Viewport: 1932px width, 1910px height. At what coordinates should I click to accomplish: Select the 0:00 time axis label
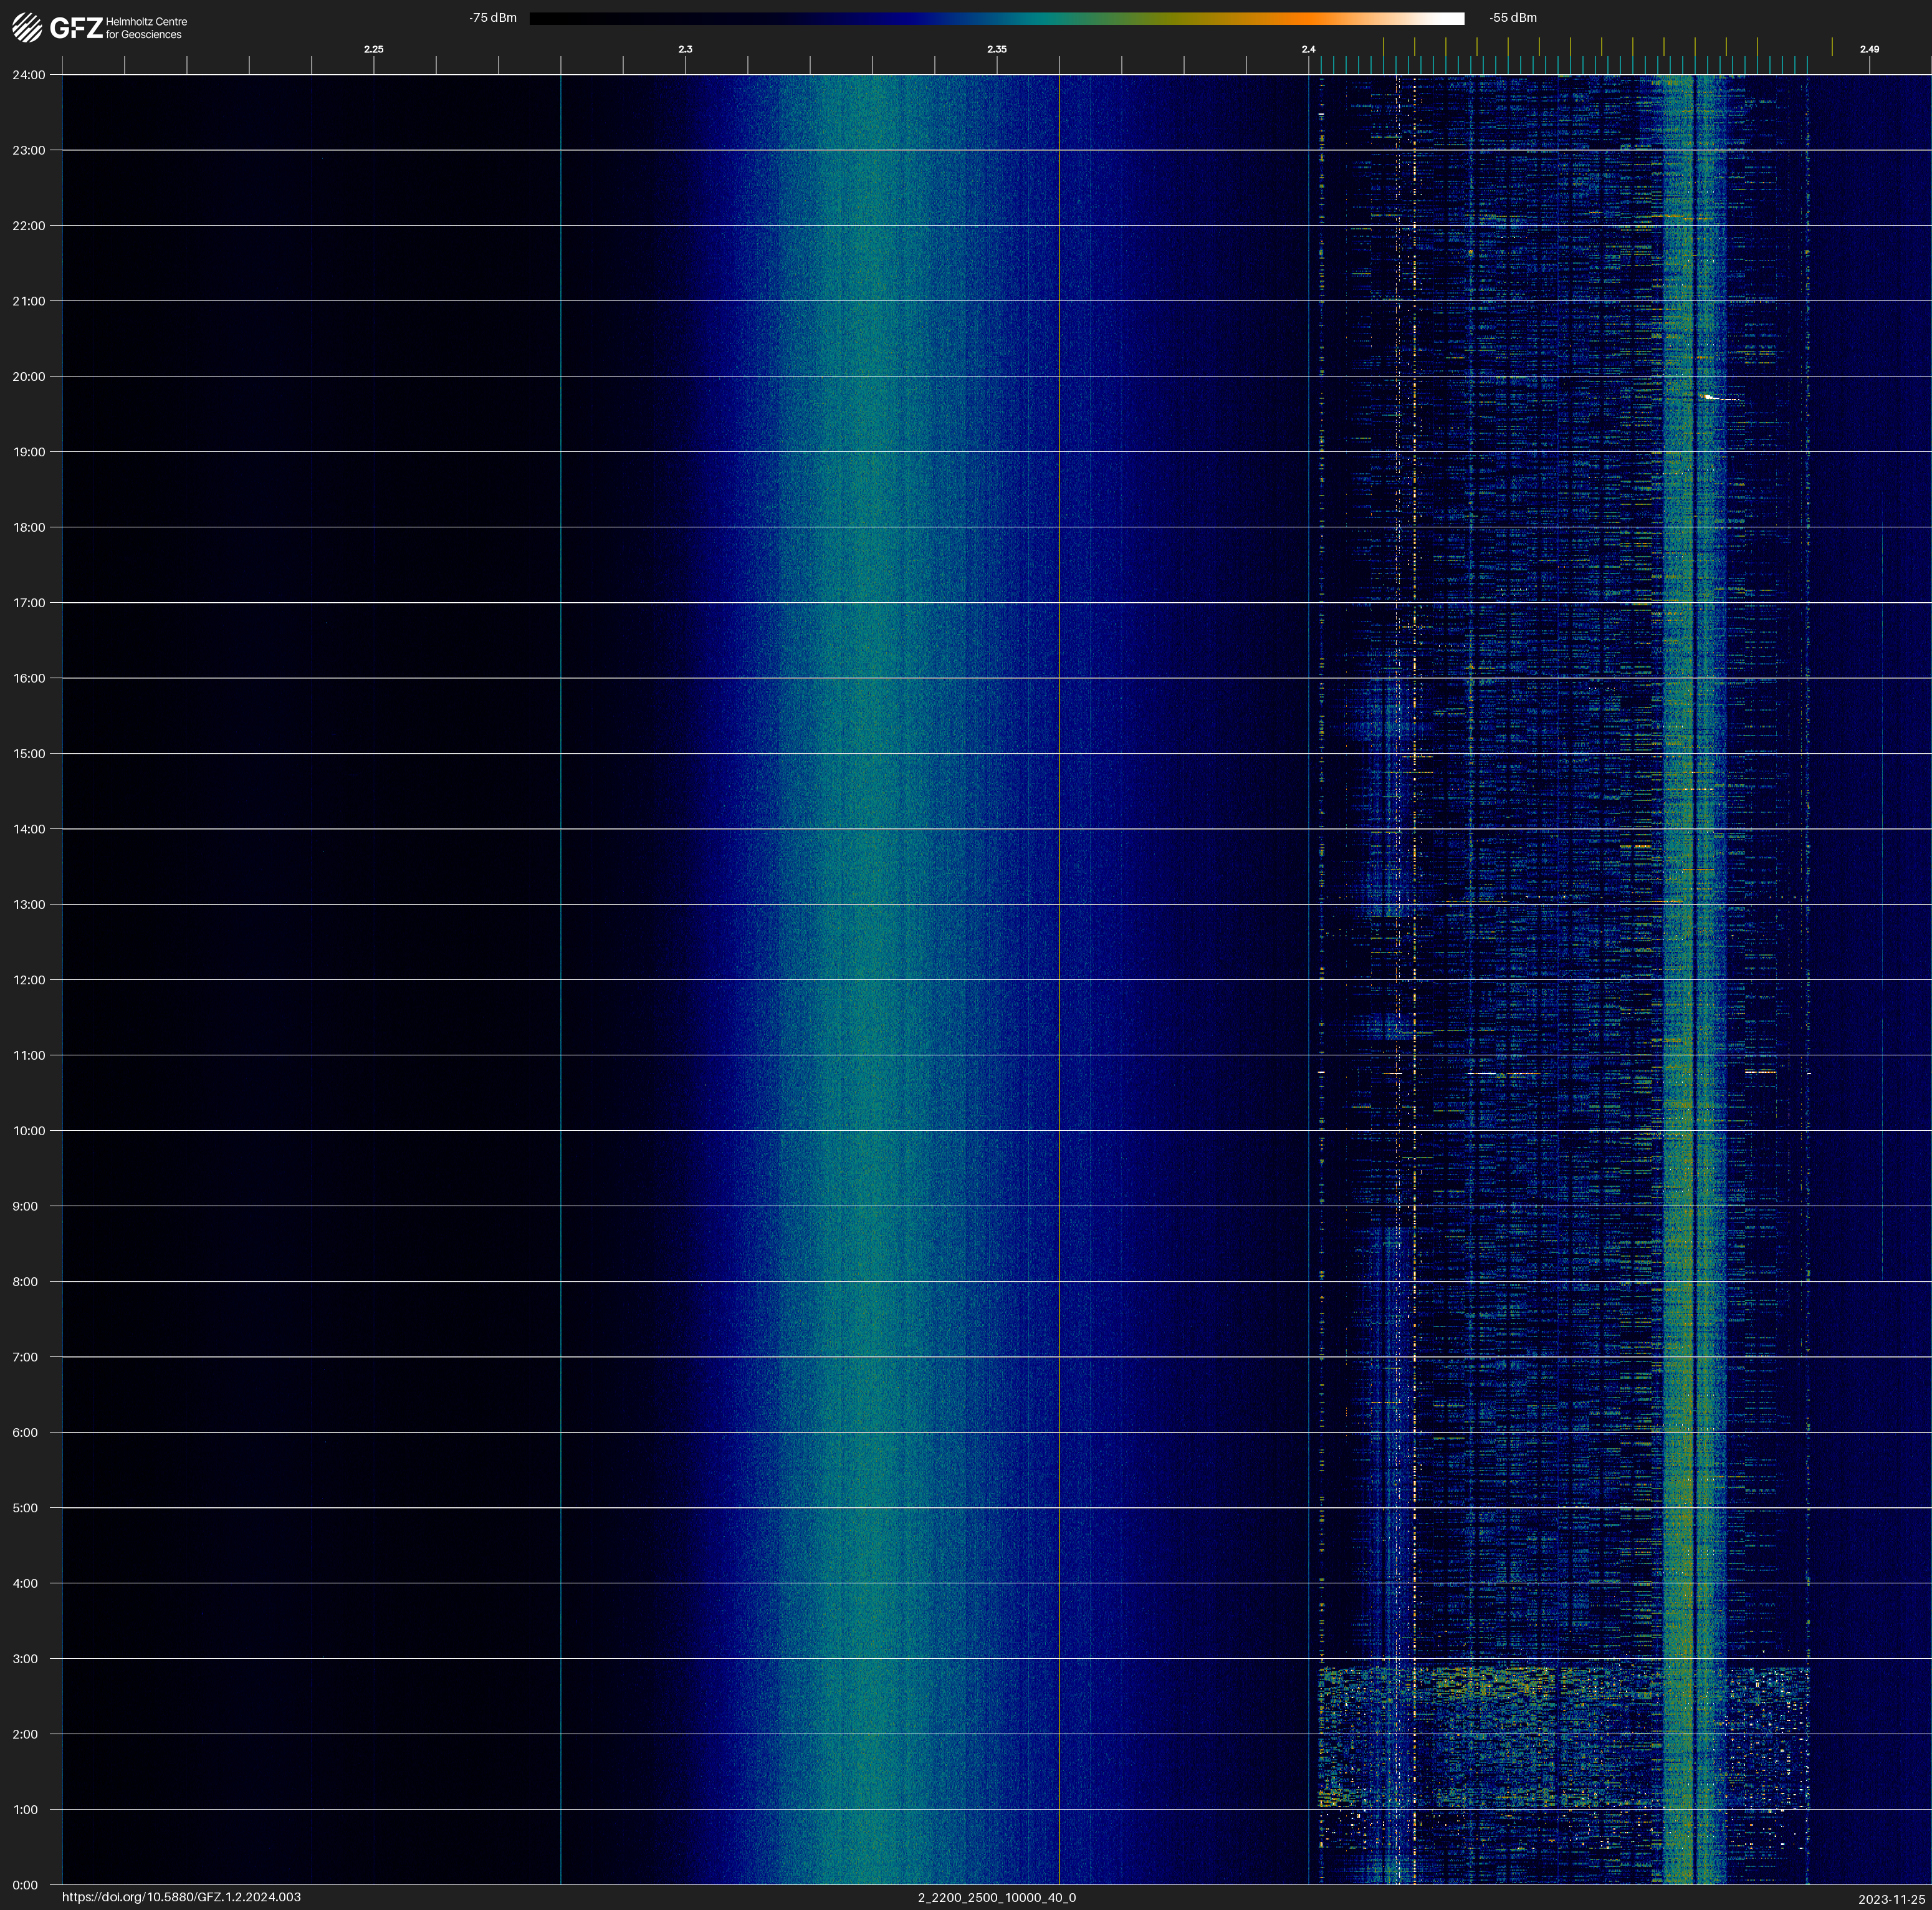point(25,1885)
